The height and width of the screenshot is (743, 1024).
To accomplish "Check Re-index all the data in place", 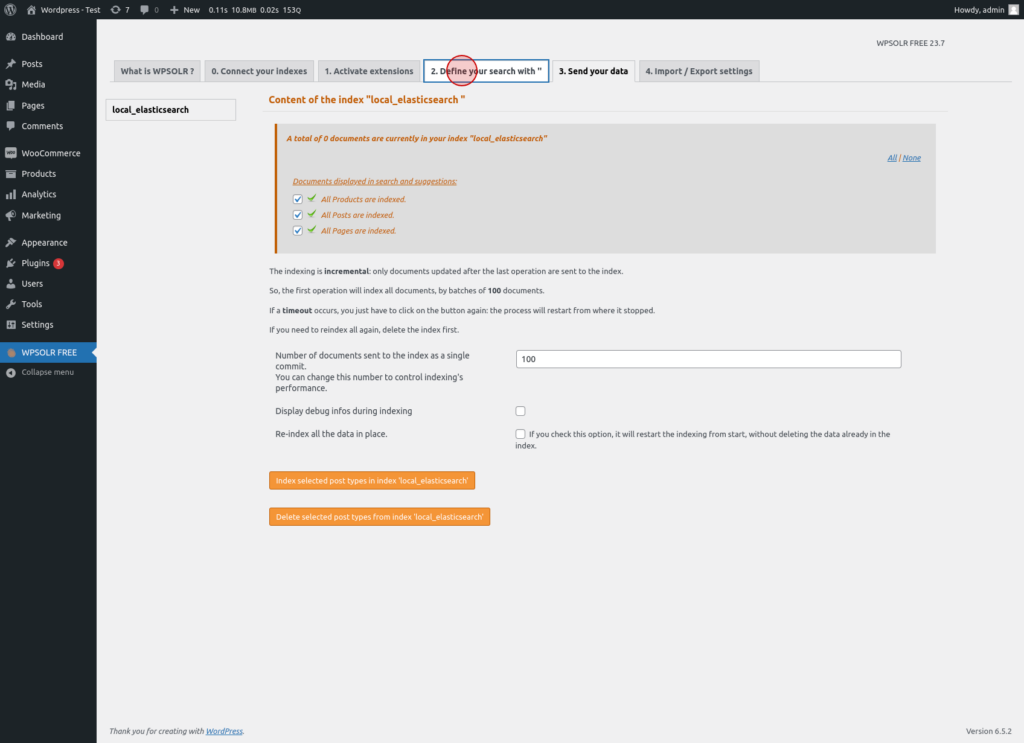I will (x=520, y=434).
